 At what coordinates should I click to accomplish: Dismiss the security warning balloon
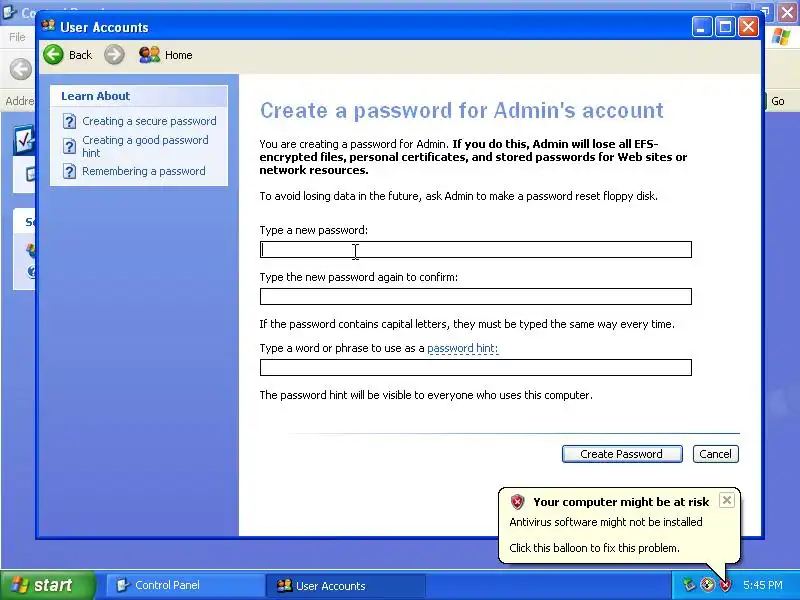(727, 500)
